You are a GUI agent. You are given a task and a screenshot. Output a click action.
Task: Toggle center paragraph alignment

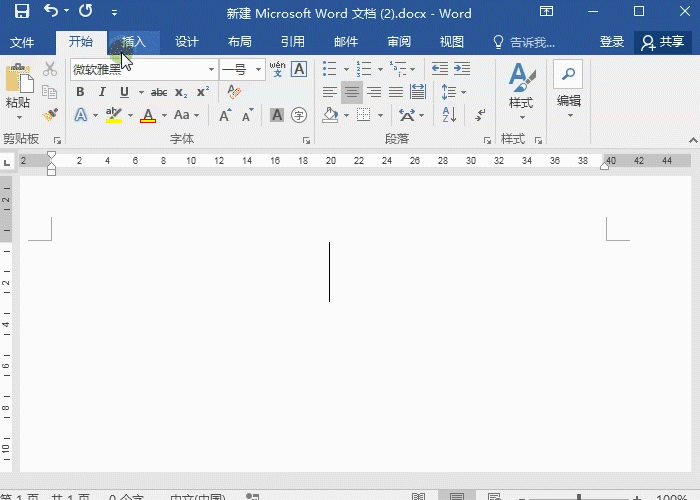pos(352,92)
